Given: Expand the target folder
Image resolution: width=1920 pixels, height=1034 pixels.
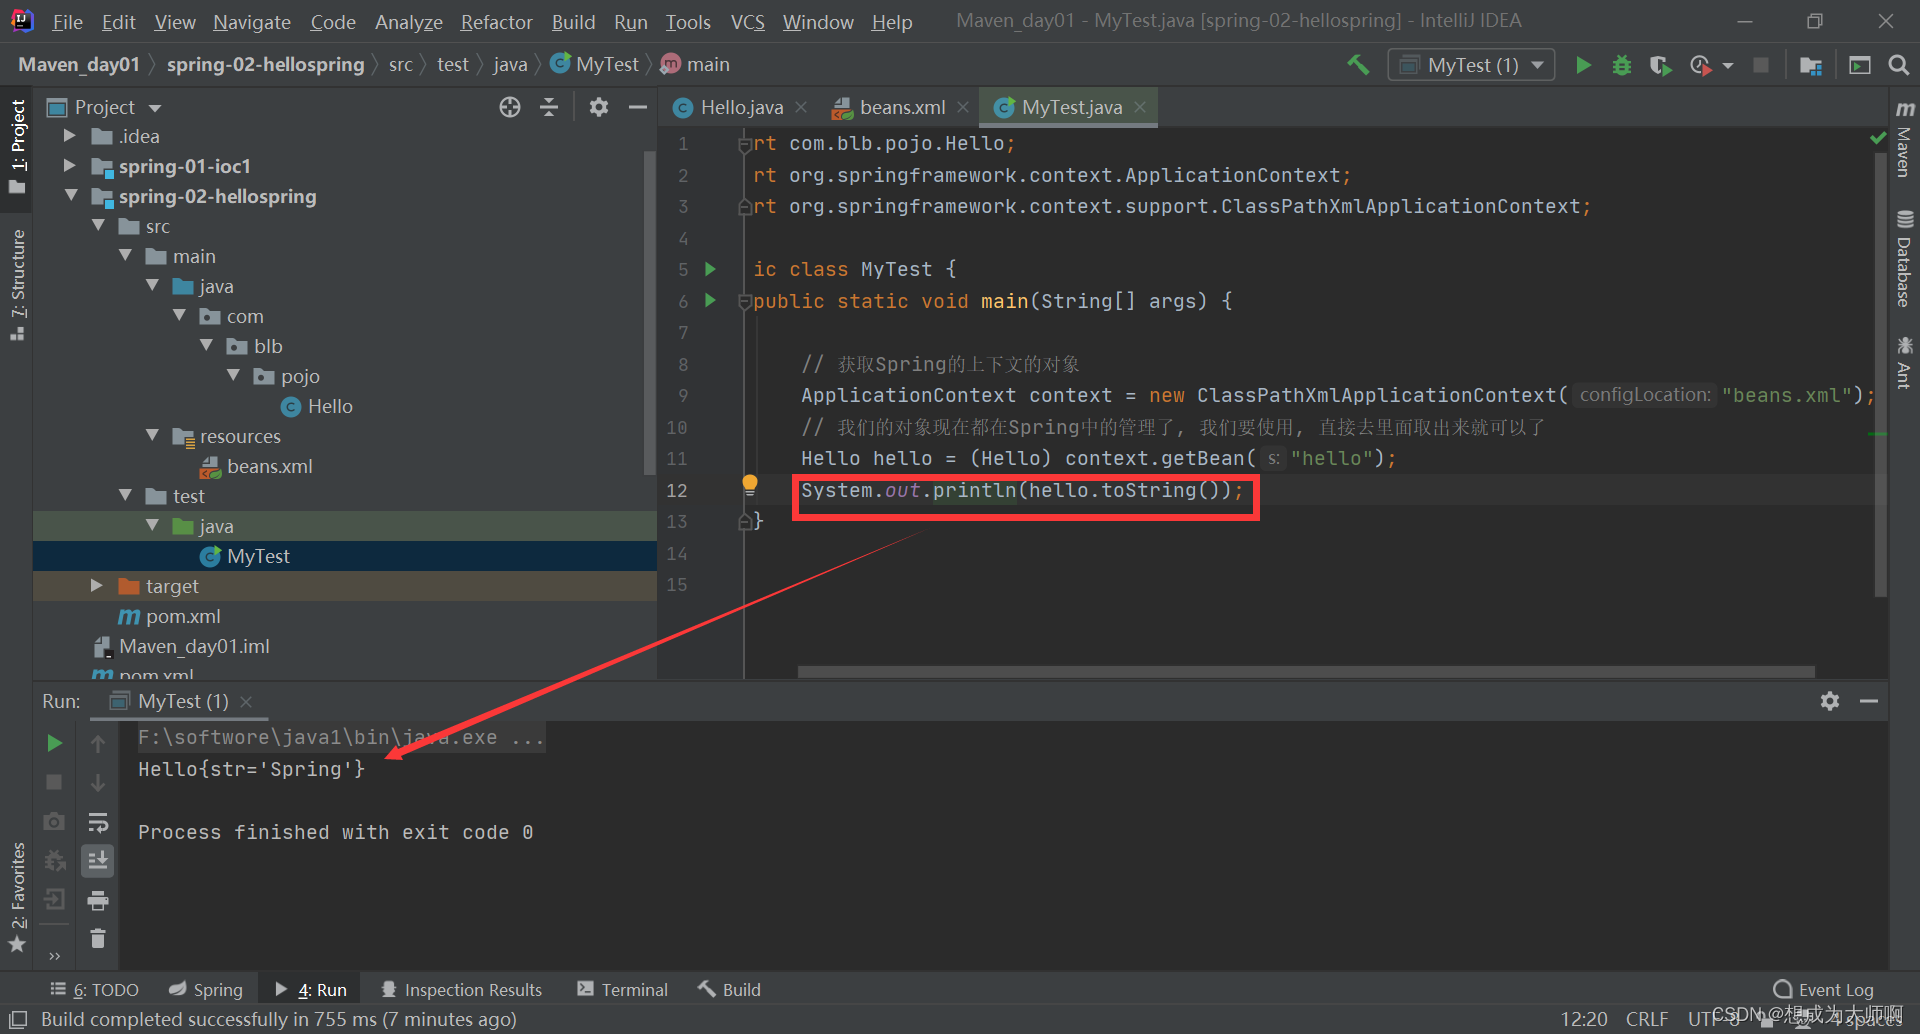Looking at the screenshot, I should [96, 586].
